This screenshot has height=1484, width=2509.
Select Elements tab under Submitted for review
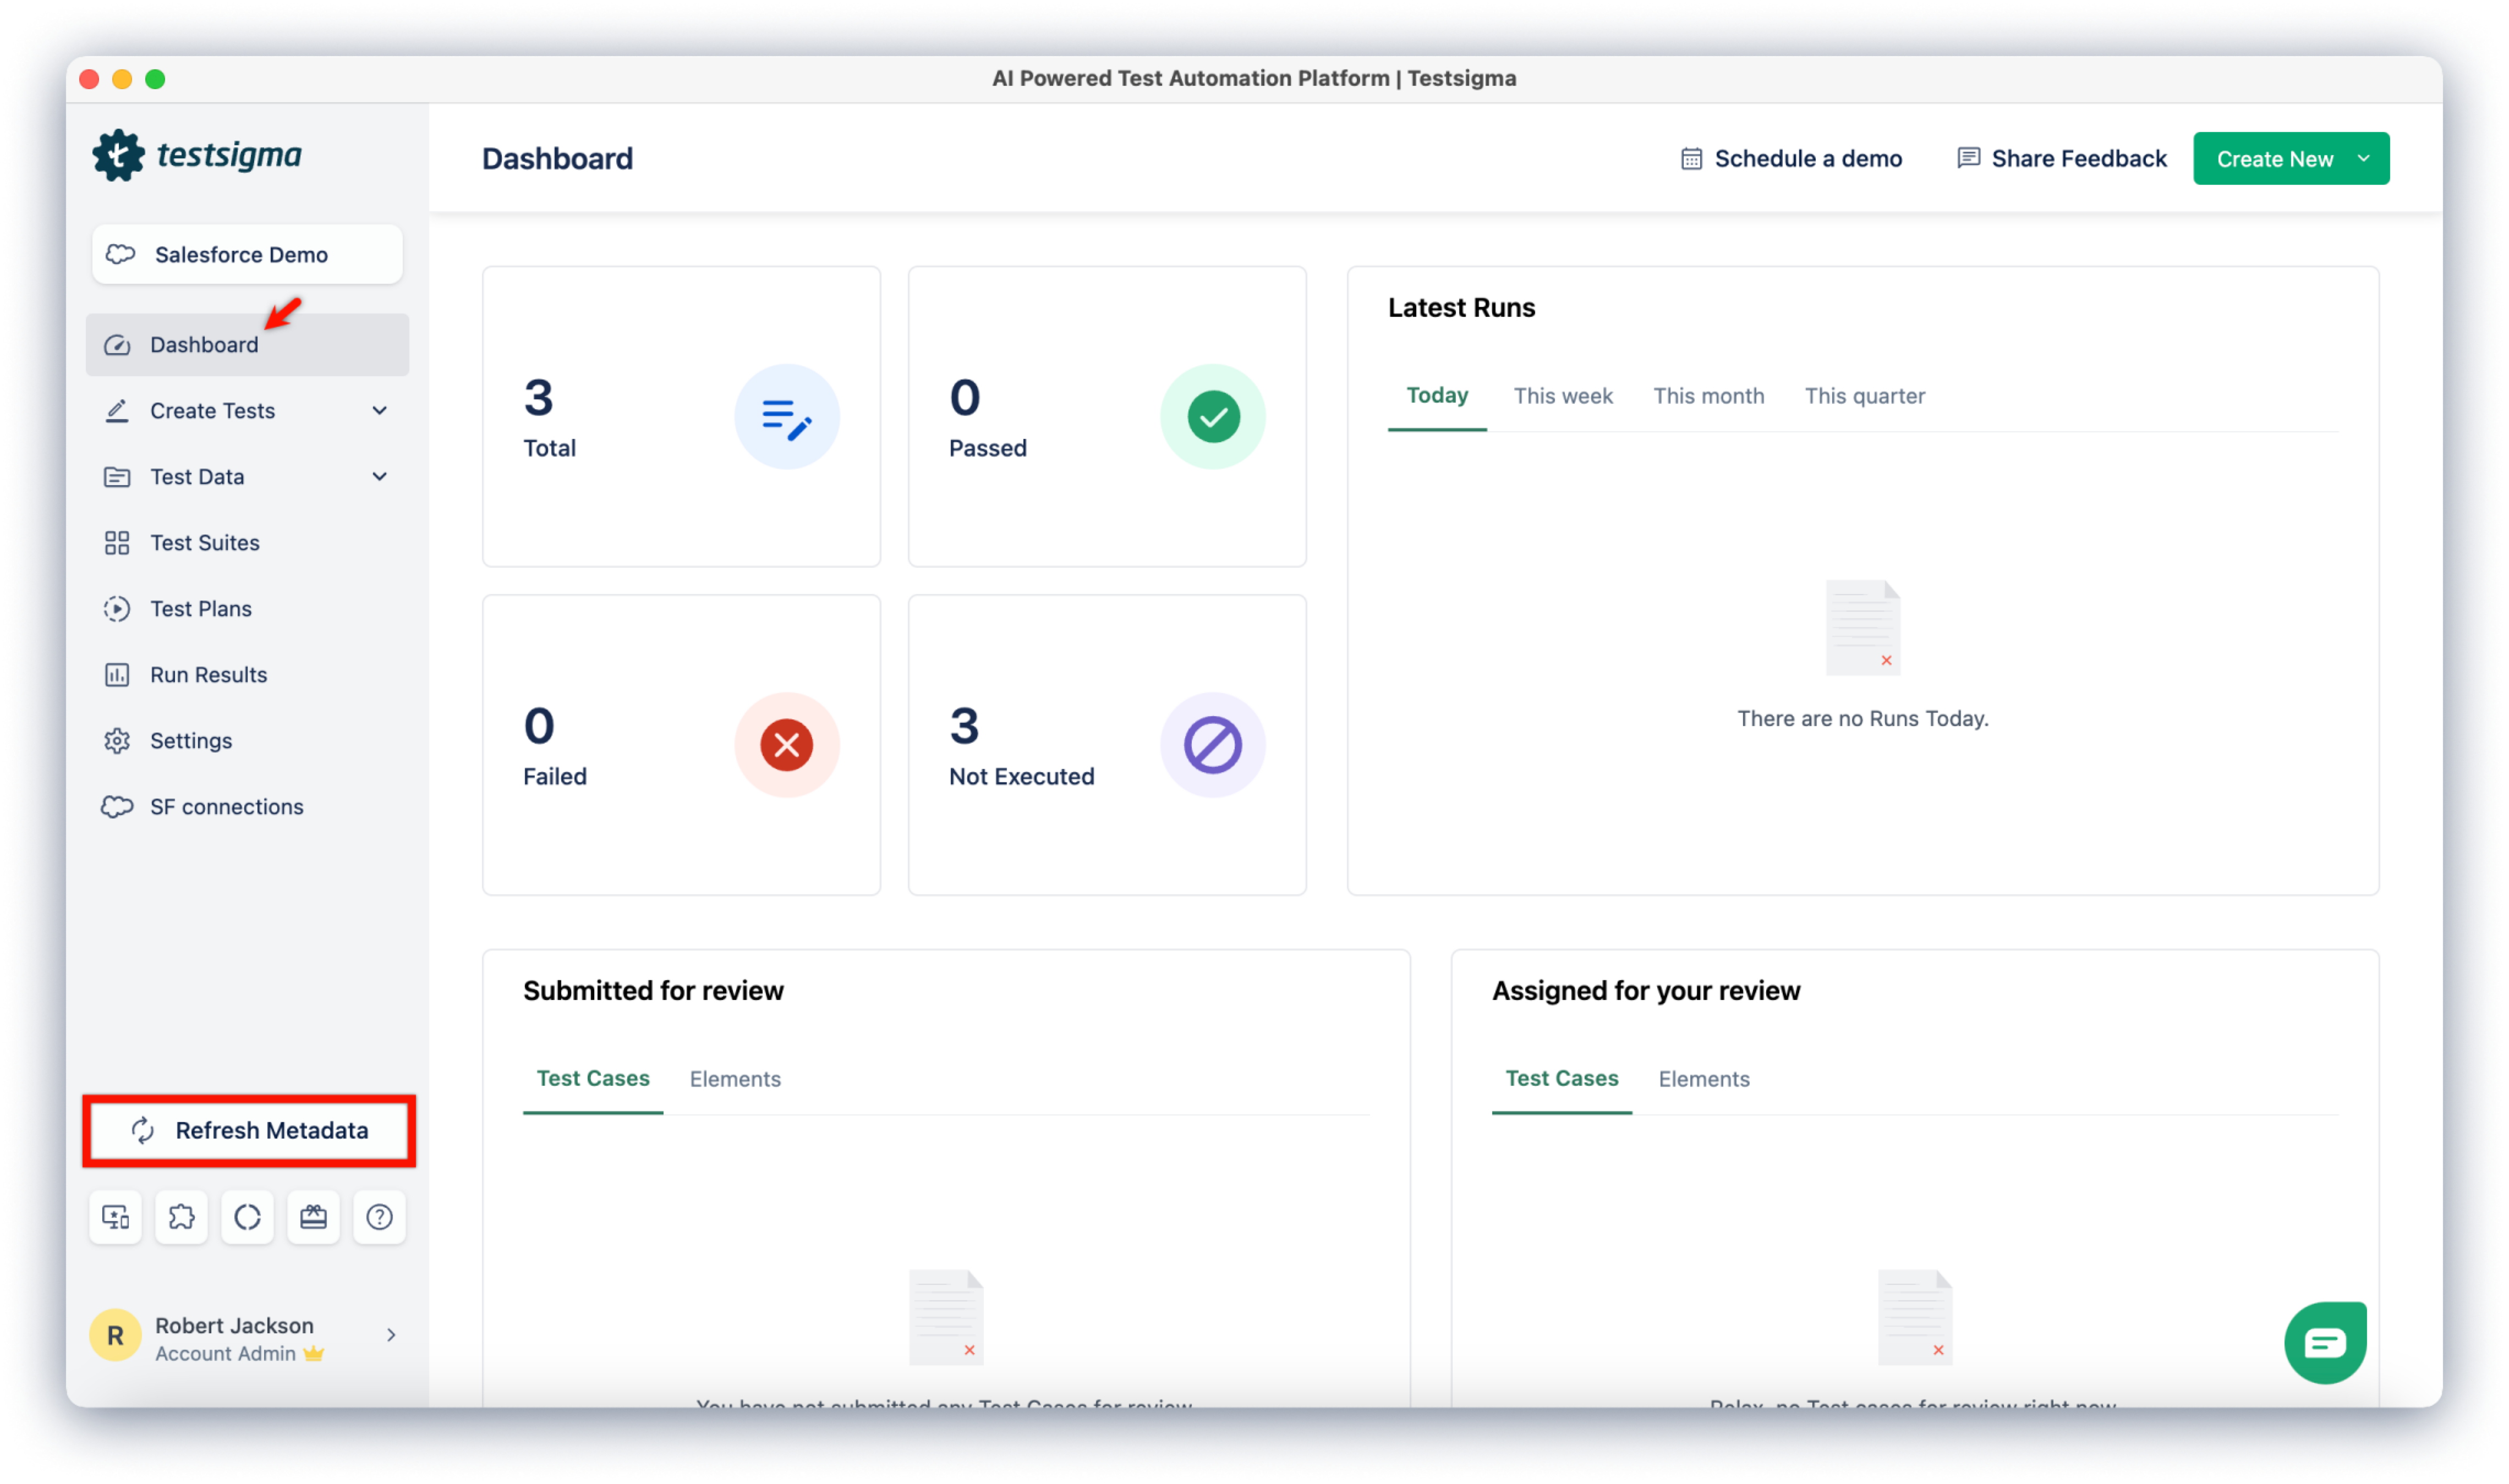tap(735, 1079)
